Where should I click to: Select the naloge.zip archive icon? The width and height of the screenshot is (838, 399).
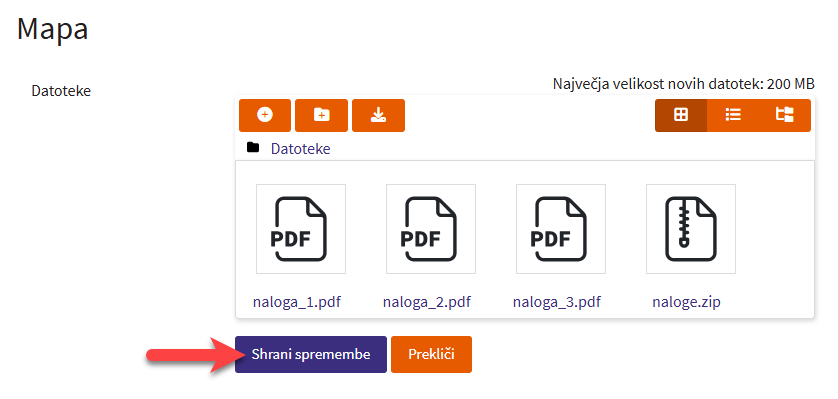point(690,229)
